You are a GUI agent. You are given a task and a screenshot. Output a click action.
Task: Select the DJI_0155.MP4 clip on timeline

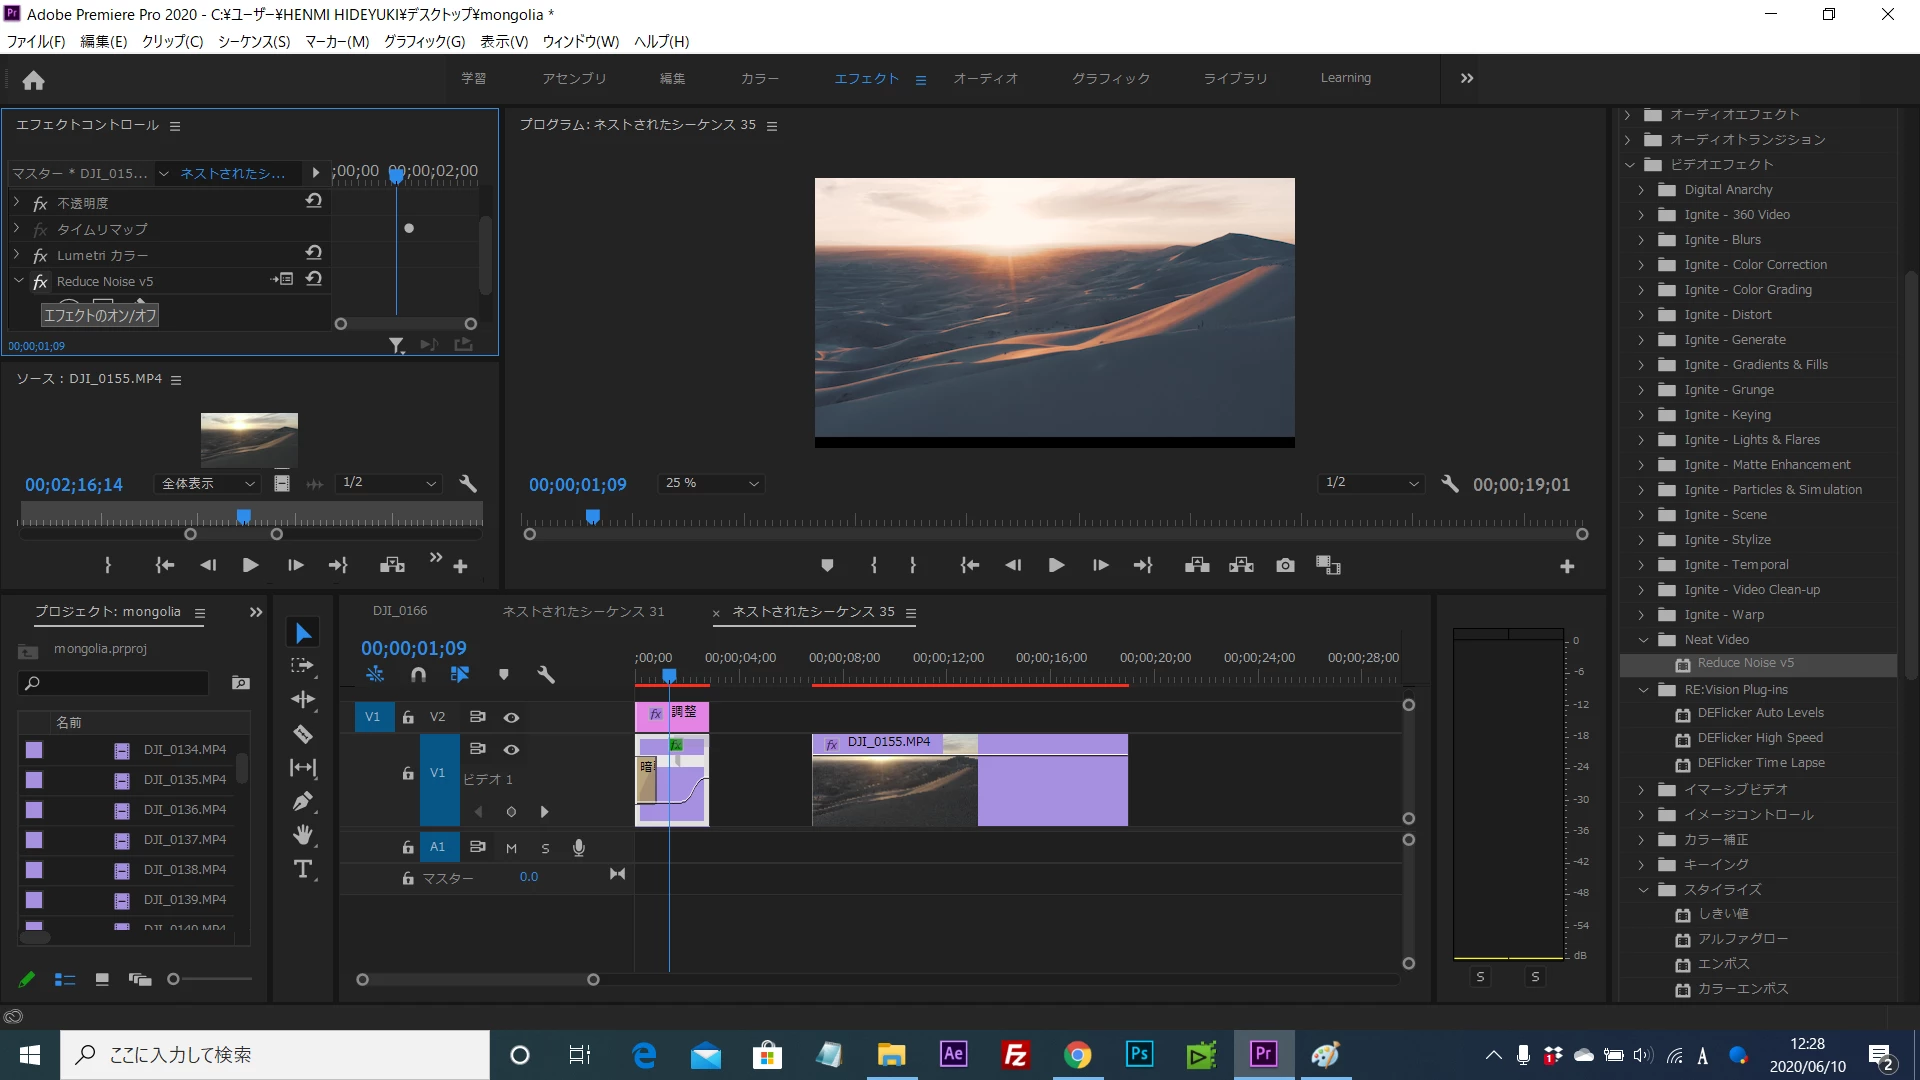1050,790
